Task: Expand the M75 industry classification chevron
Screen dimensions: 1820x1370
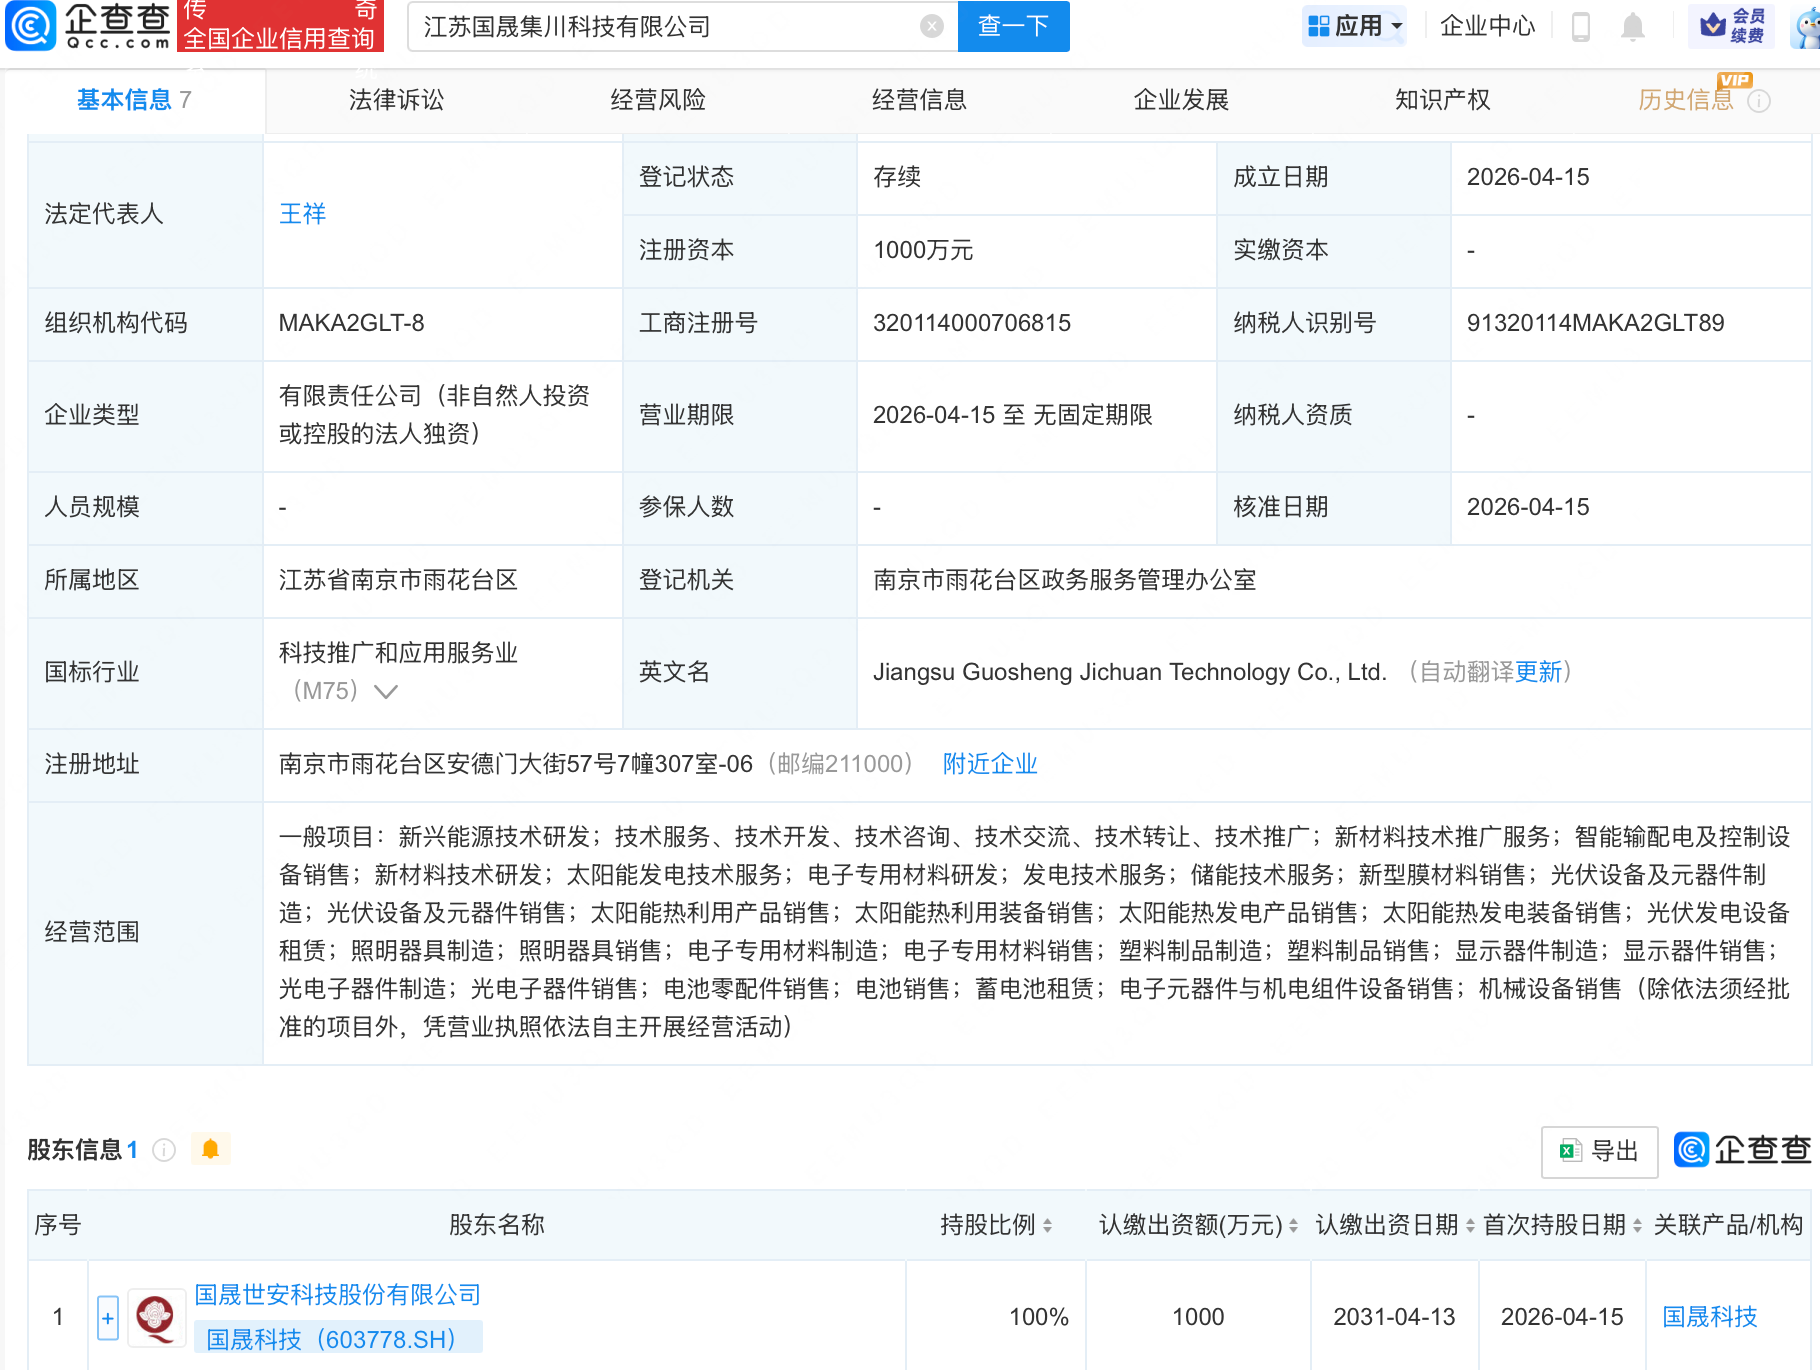Action: point(386,691)
